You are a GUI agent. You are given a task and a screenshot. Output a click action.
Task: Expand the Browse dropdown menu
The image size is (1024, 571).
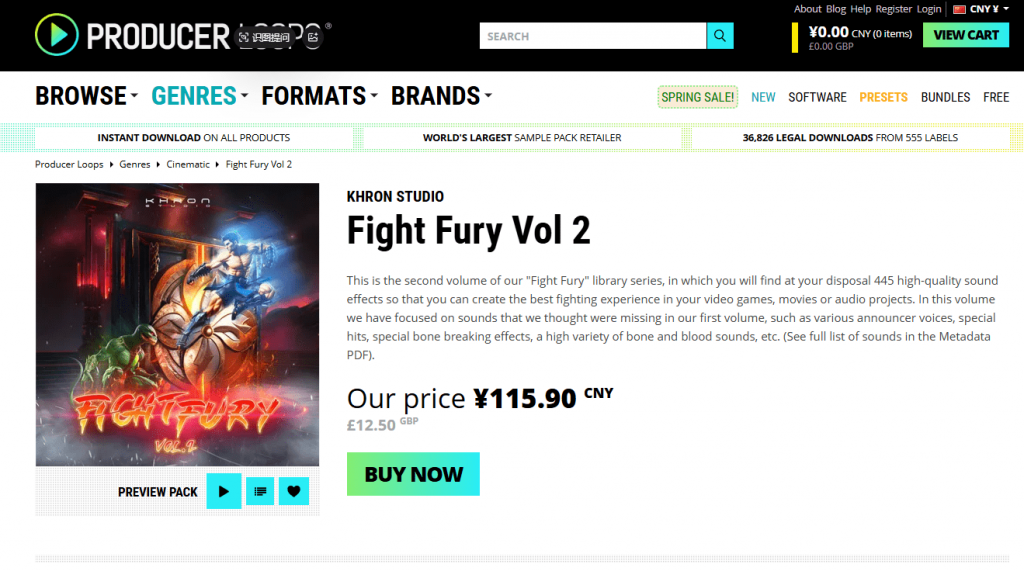tap(87, 96)
